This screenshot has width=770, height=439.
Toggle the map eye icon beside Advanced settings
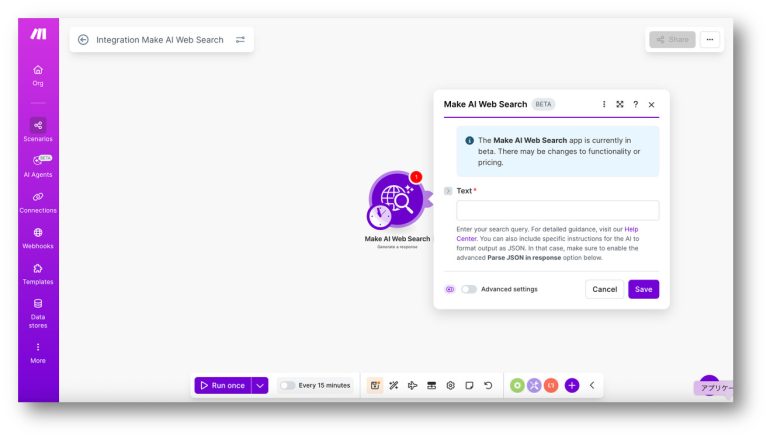(450, 289)
